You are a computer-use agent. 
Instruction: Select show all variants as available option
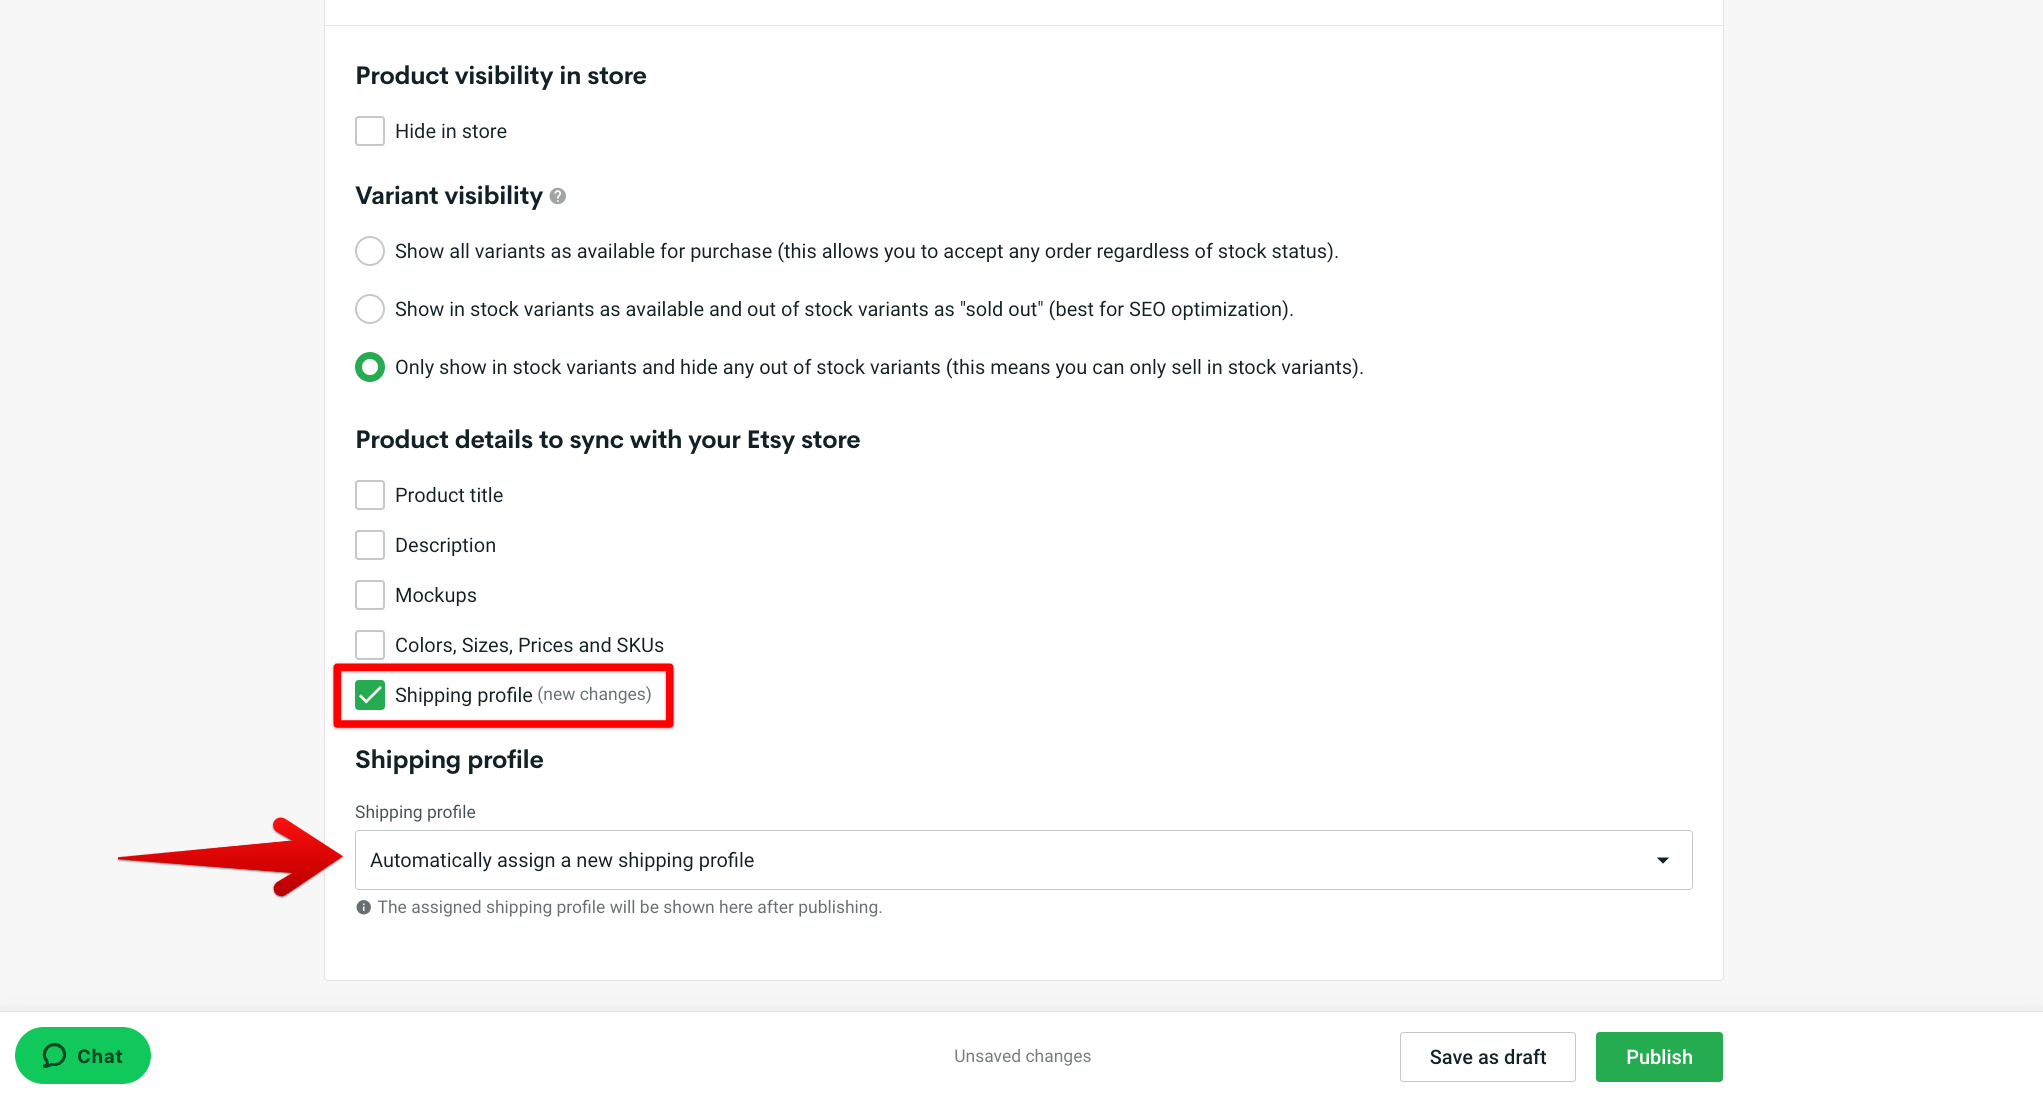click(x=369, y=251)
